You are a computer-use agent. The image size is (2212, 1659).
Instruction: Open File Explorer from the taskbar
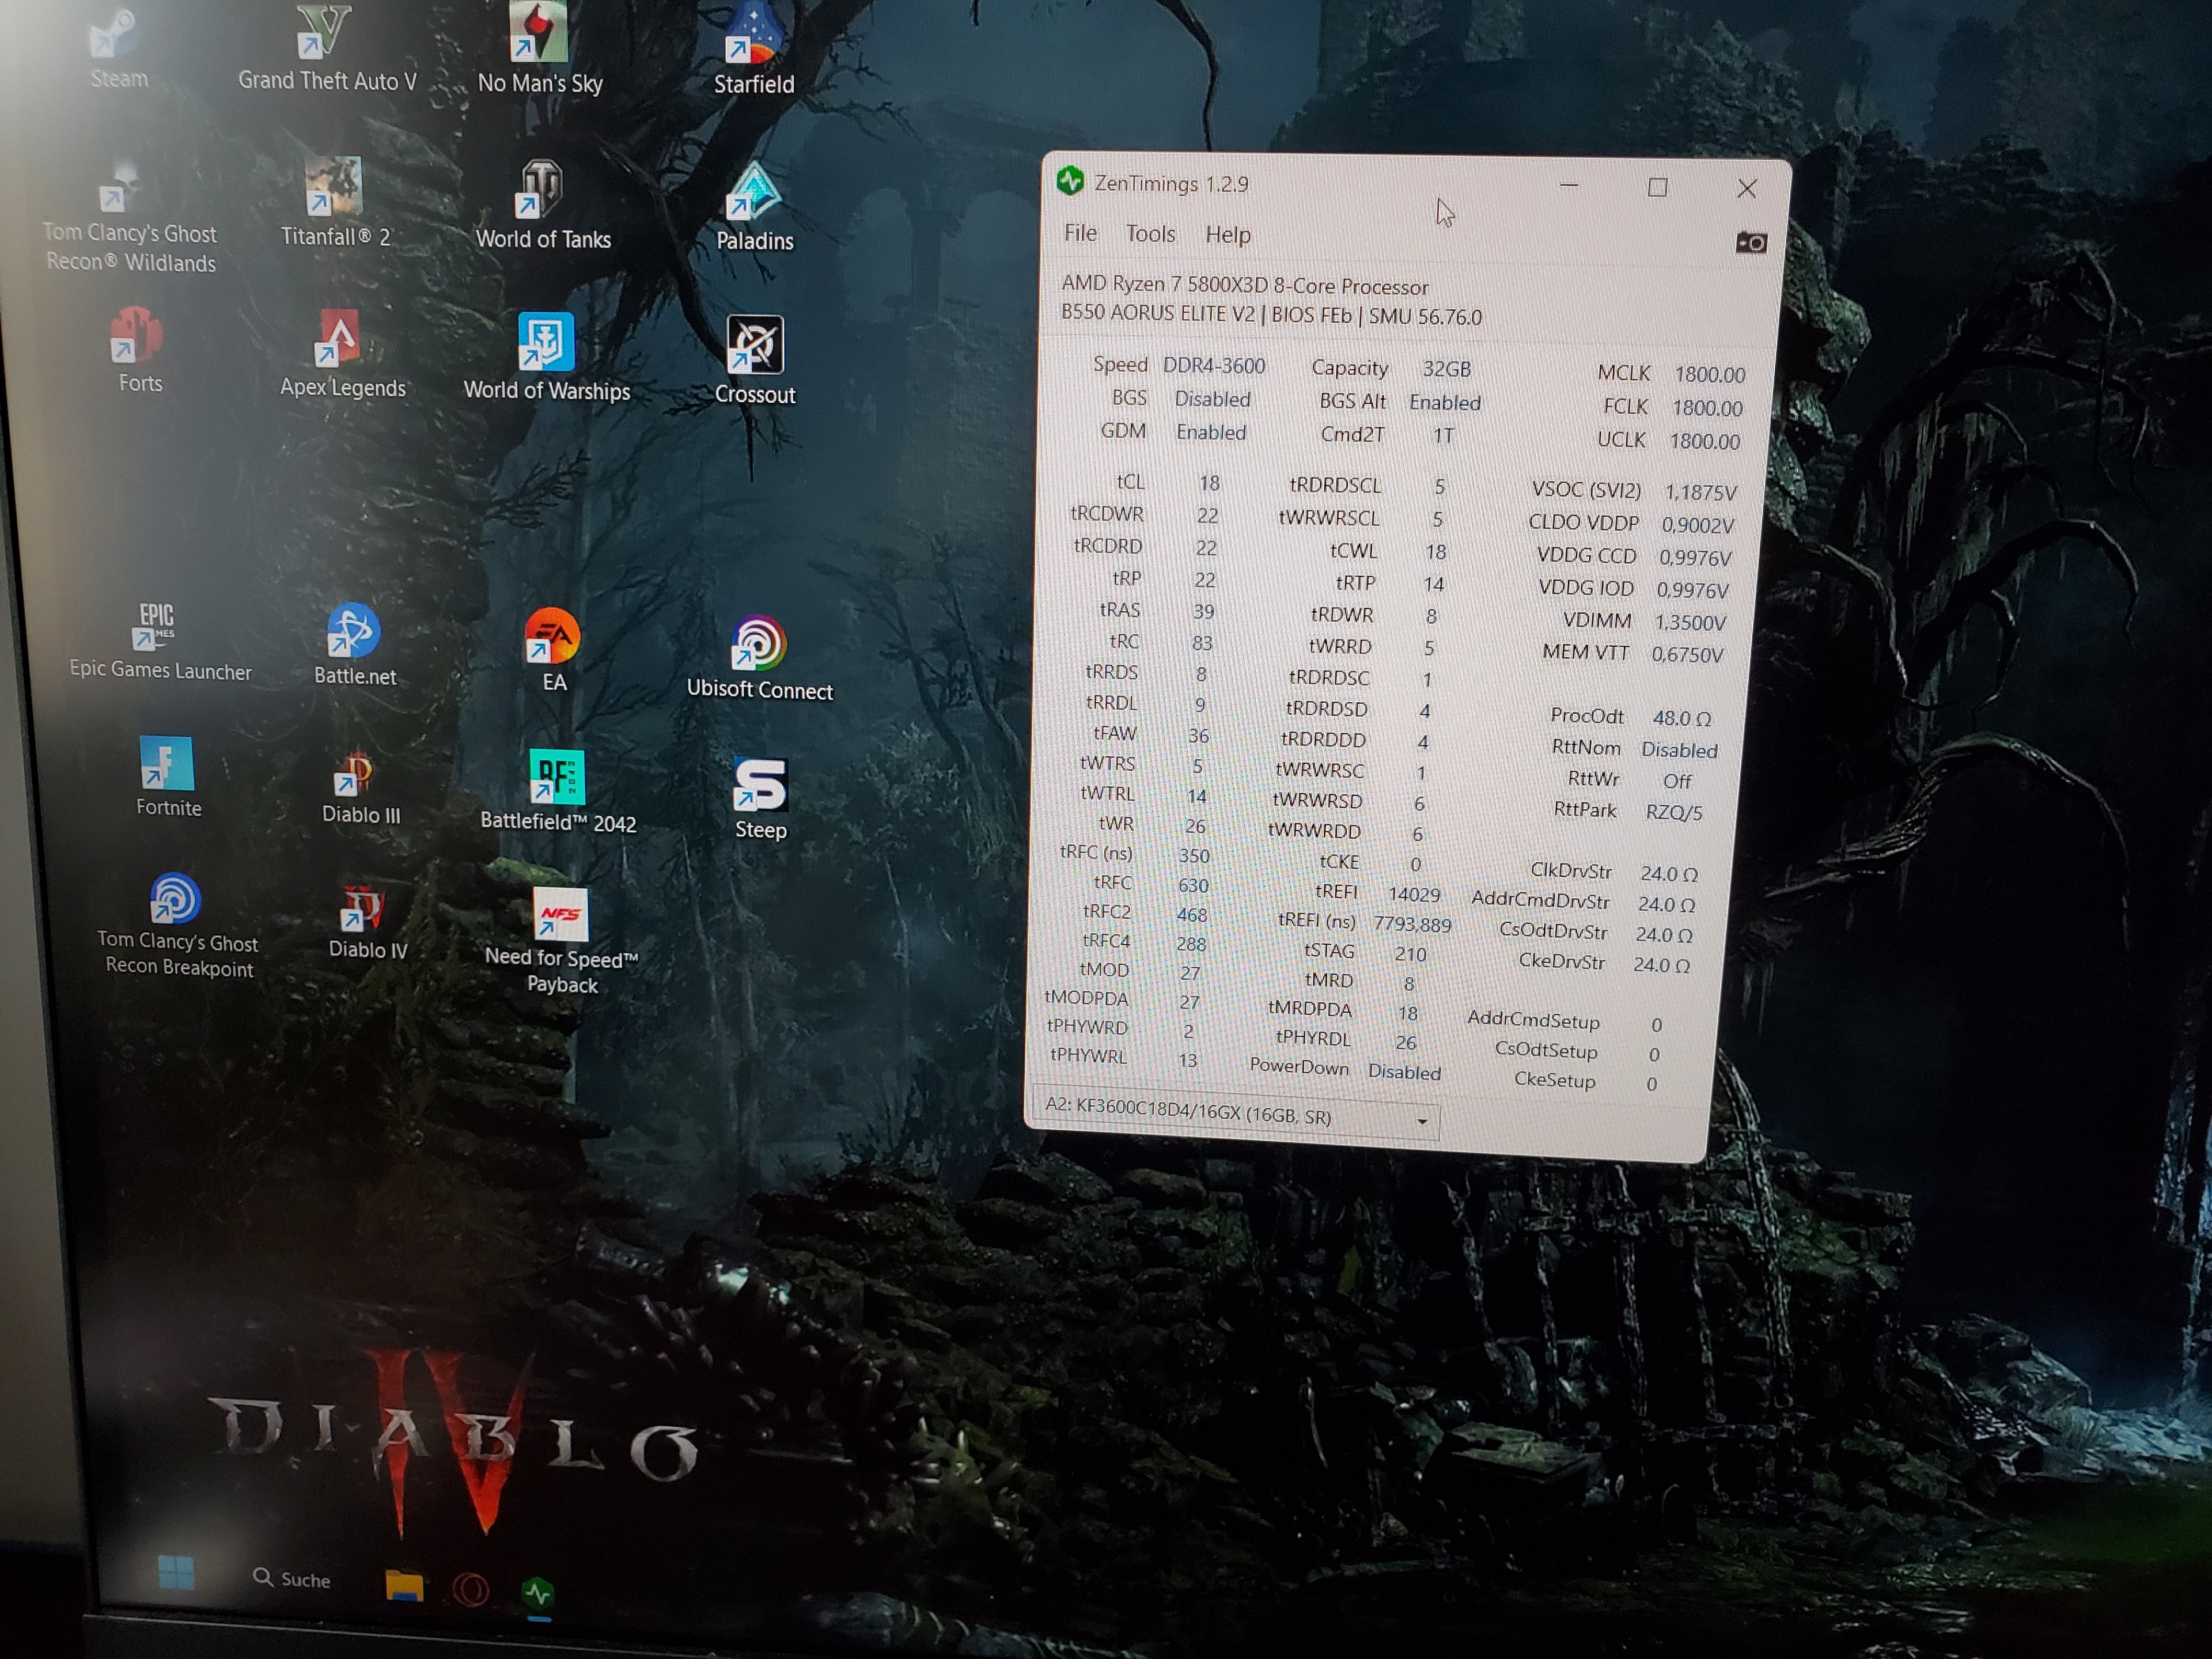[x=403, y=1586]
